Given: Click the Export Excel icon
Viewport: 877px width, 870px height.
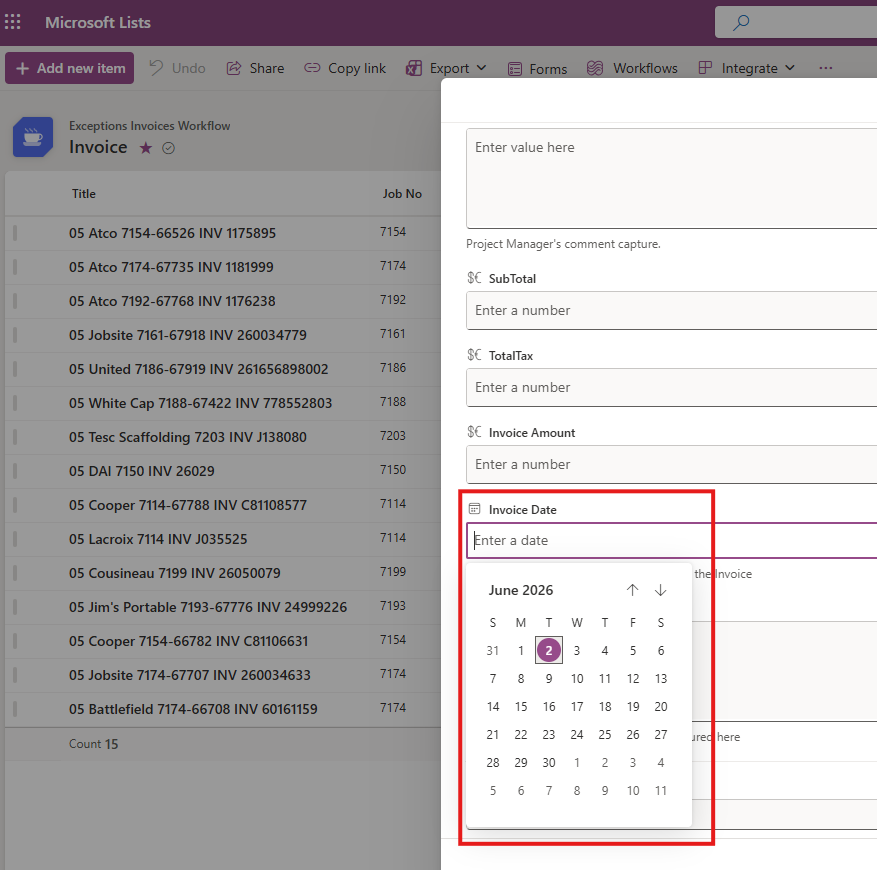Looking at the screenshot, I should click(x=414, y=68).
